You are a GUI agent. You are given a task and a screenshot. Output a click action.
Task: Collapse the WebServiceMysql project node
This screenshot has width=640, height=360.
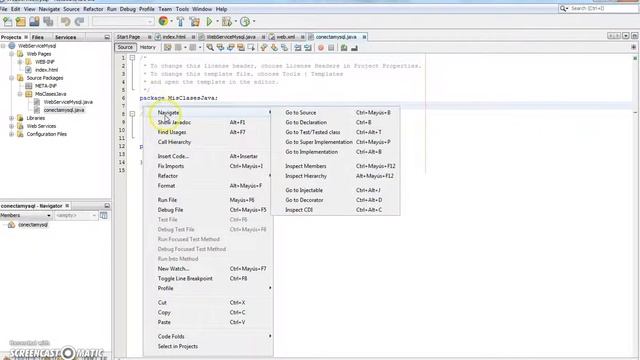pos(3,46)
